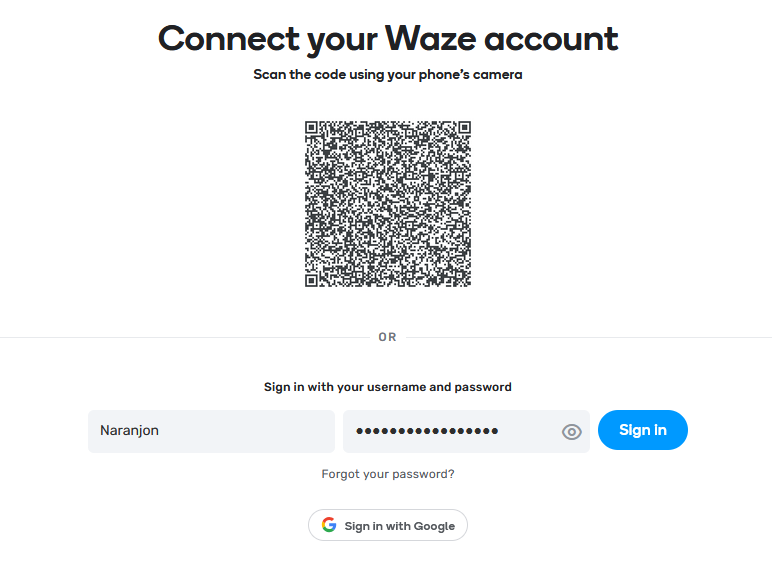Screen dimensions: 772x572
Task: Click the divider line right of OR
Action: coord(589,338)
